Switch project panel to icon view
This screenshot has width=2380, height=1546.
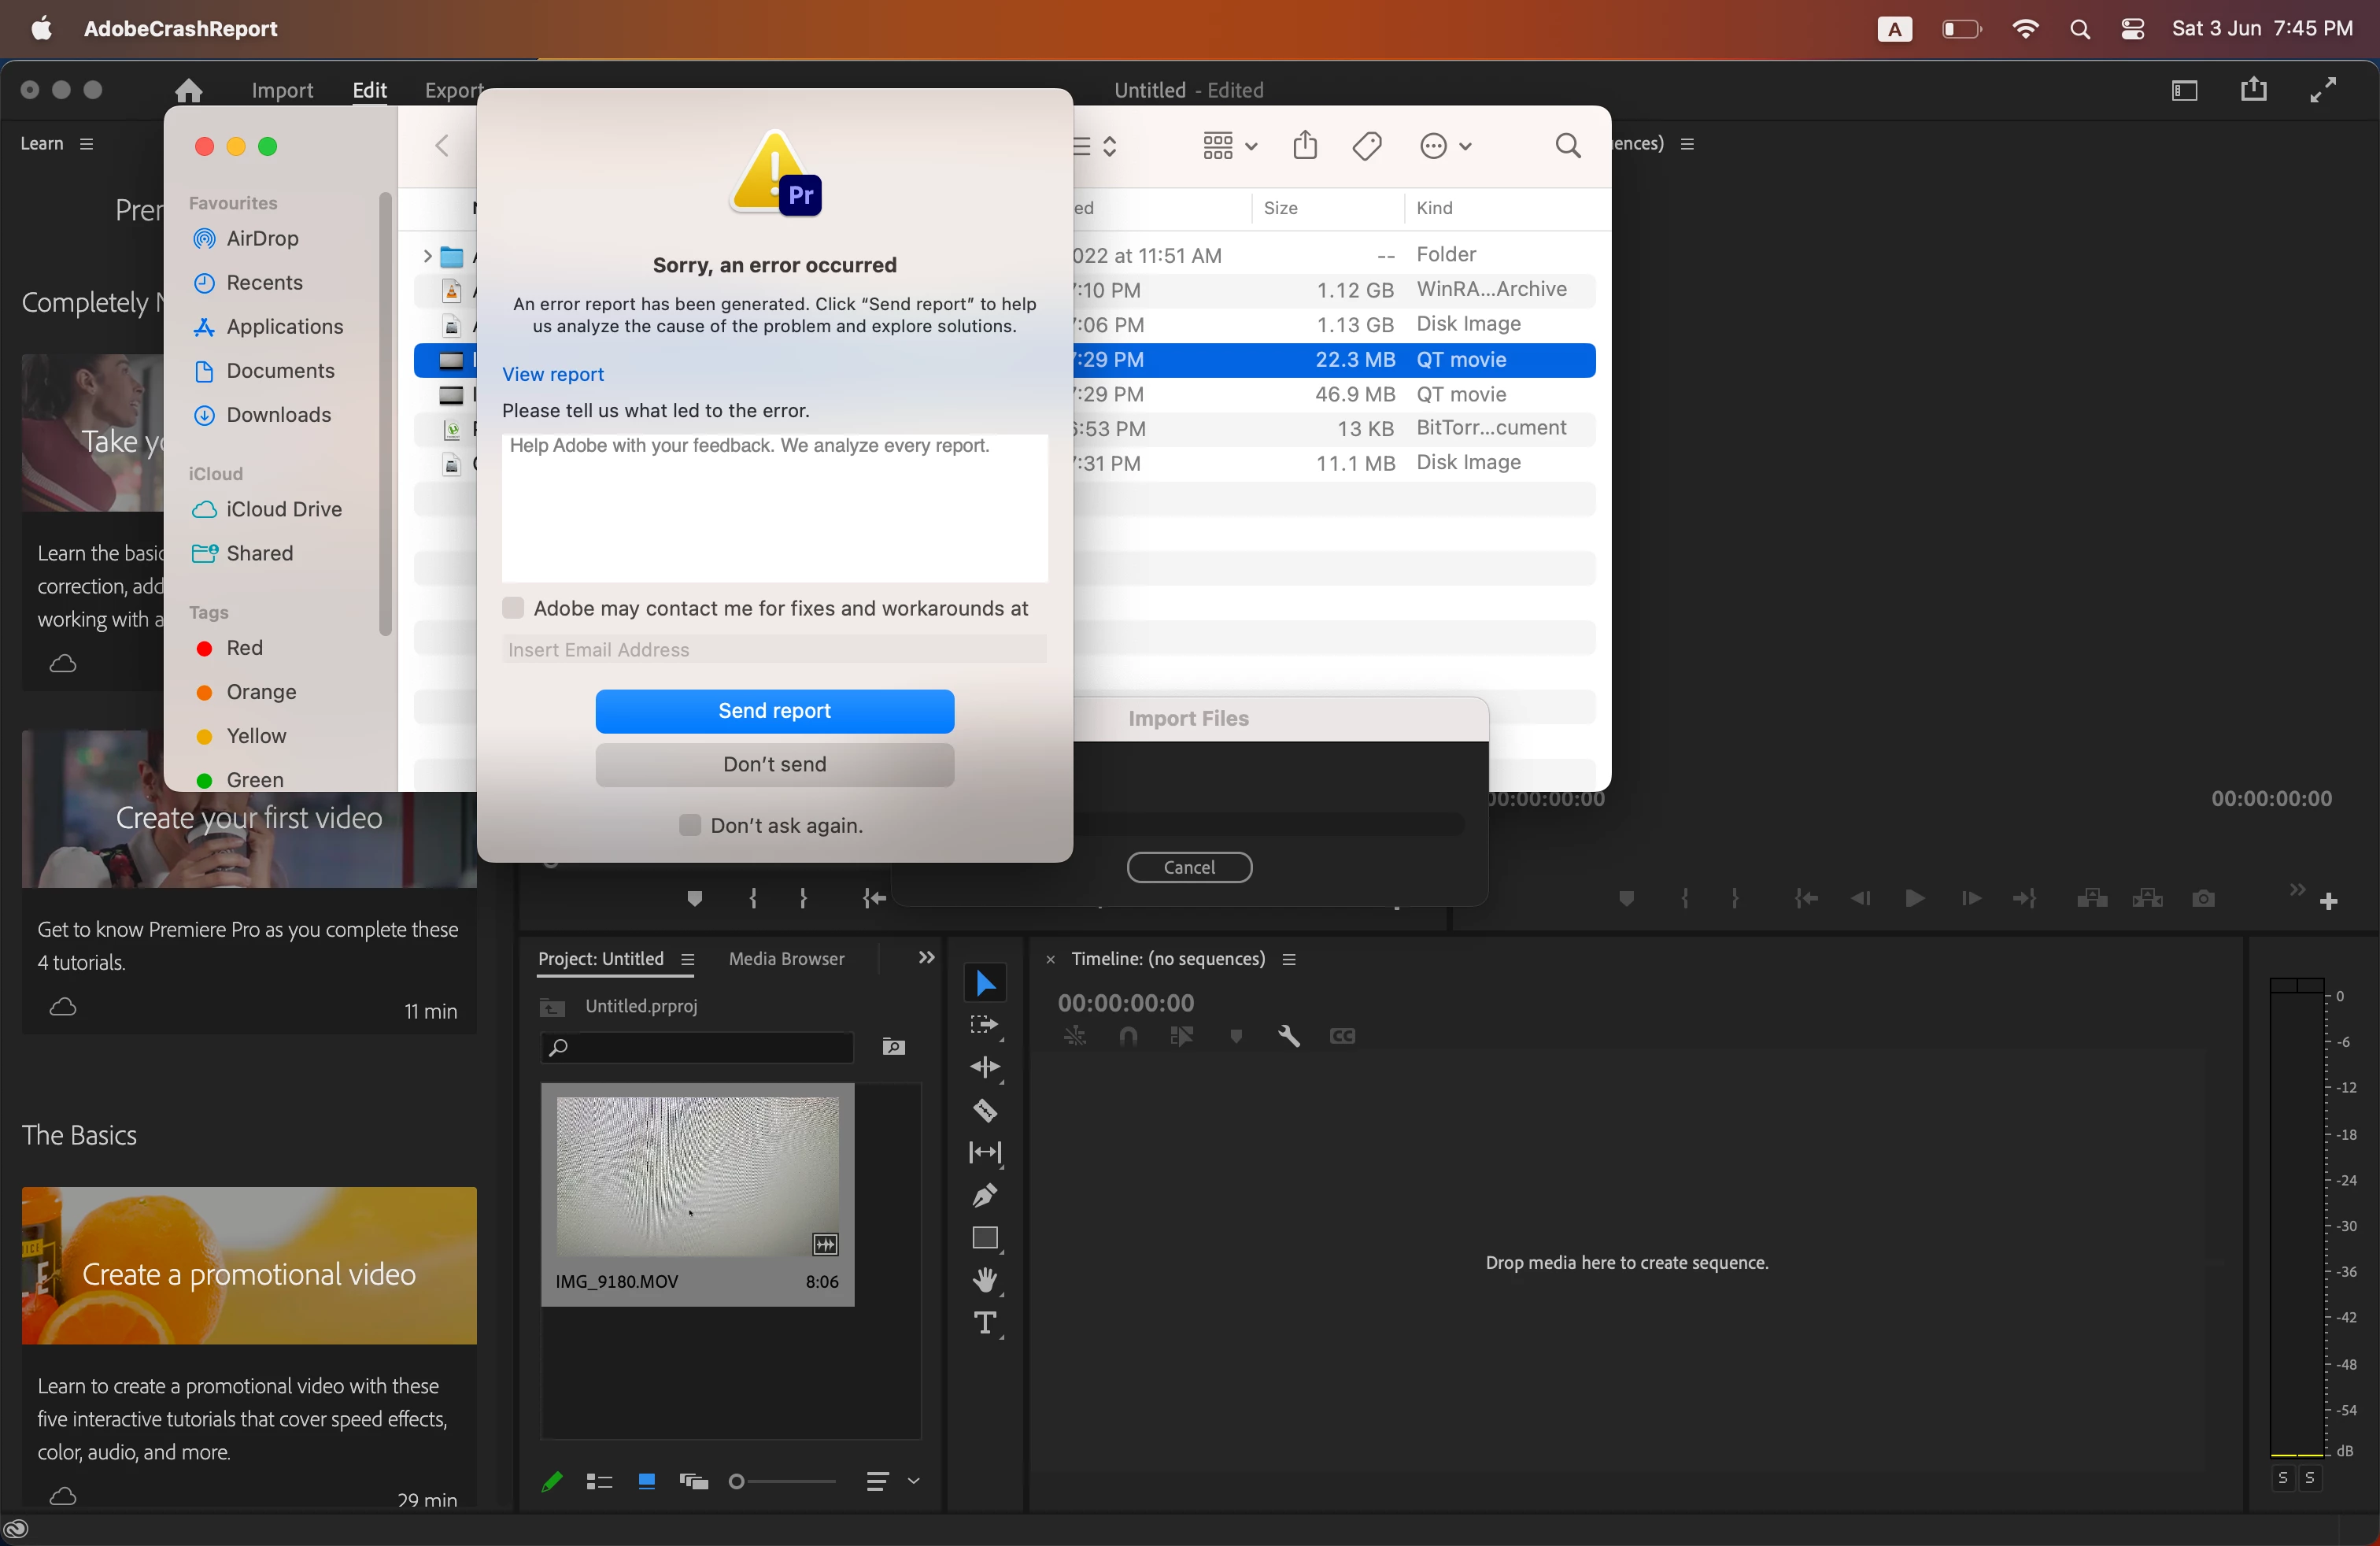(646, 1481)
